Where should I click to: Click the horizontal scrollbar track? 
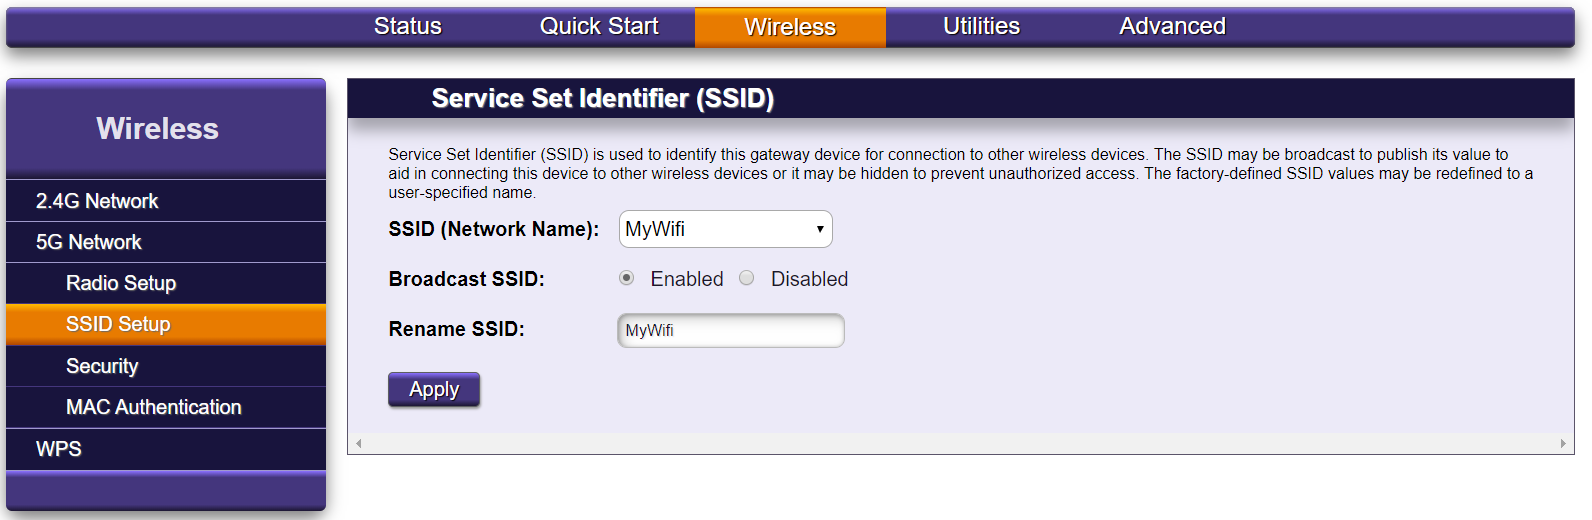(960, 443)
